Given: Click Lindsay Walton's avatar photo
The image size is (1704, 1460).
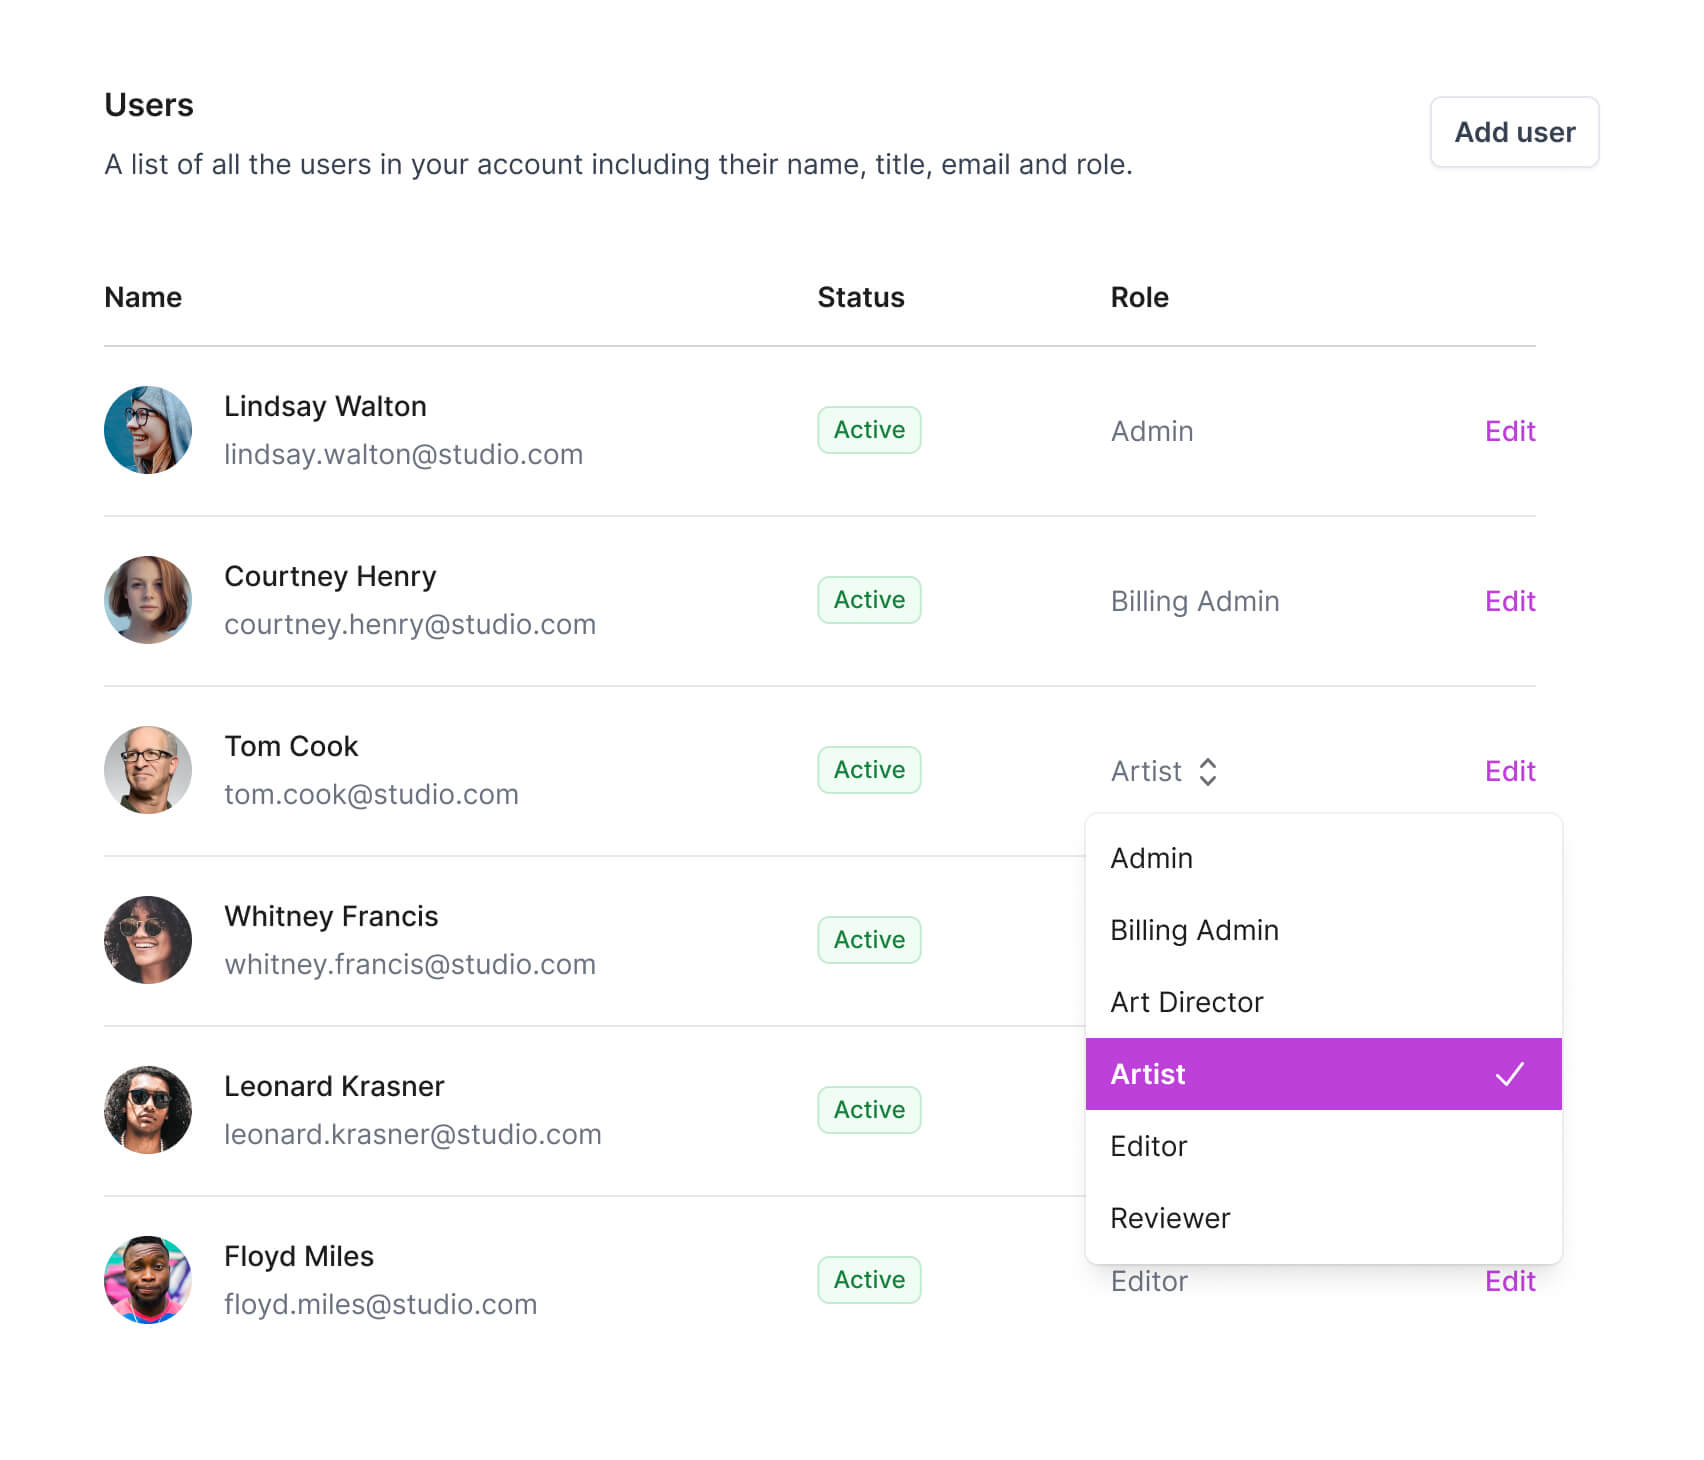Looking at the screenshot, I should pyautogui.click(x=148, y=430).
